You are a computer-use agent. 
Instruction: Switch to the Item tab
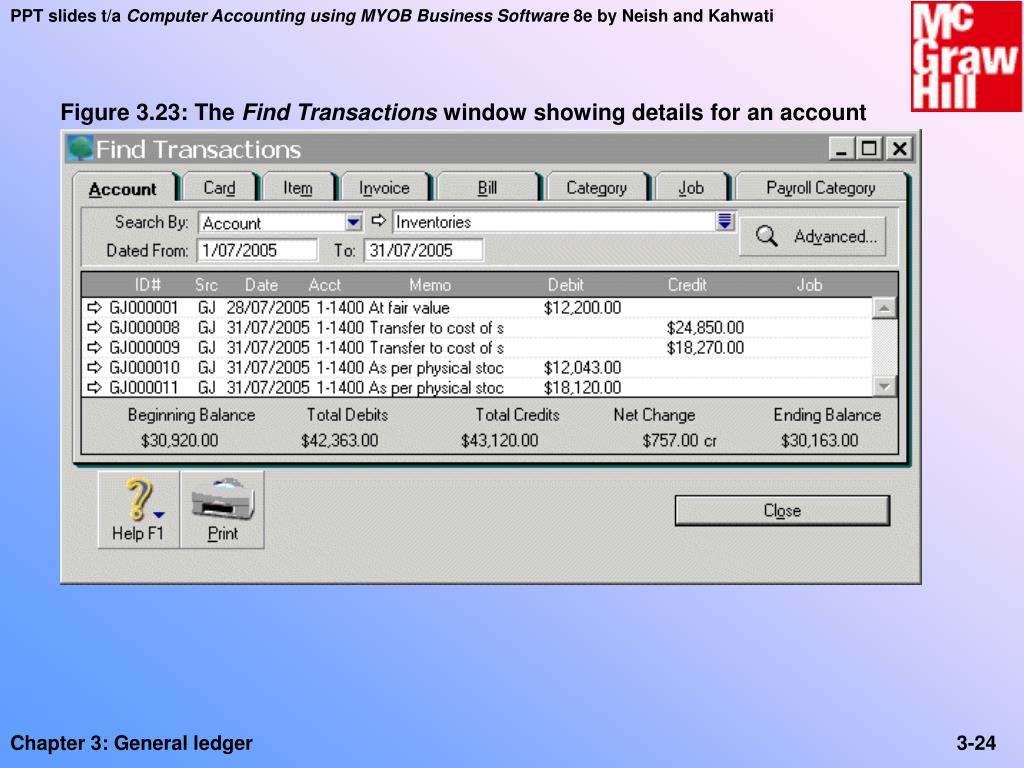point(298,188)
